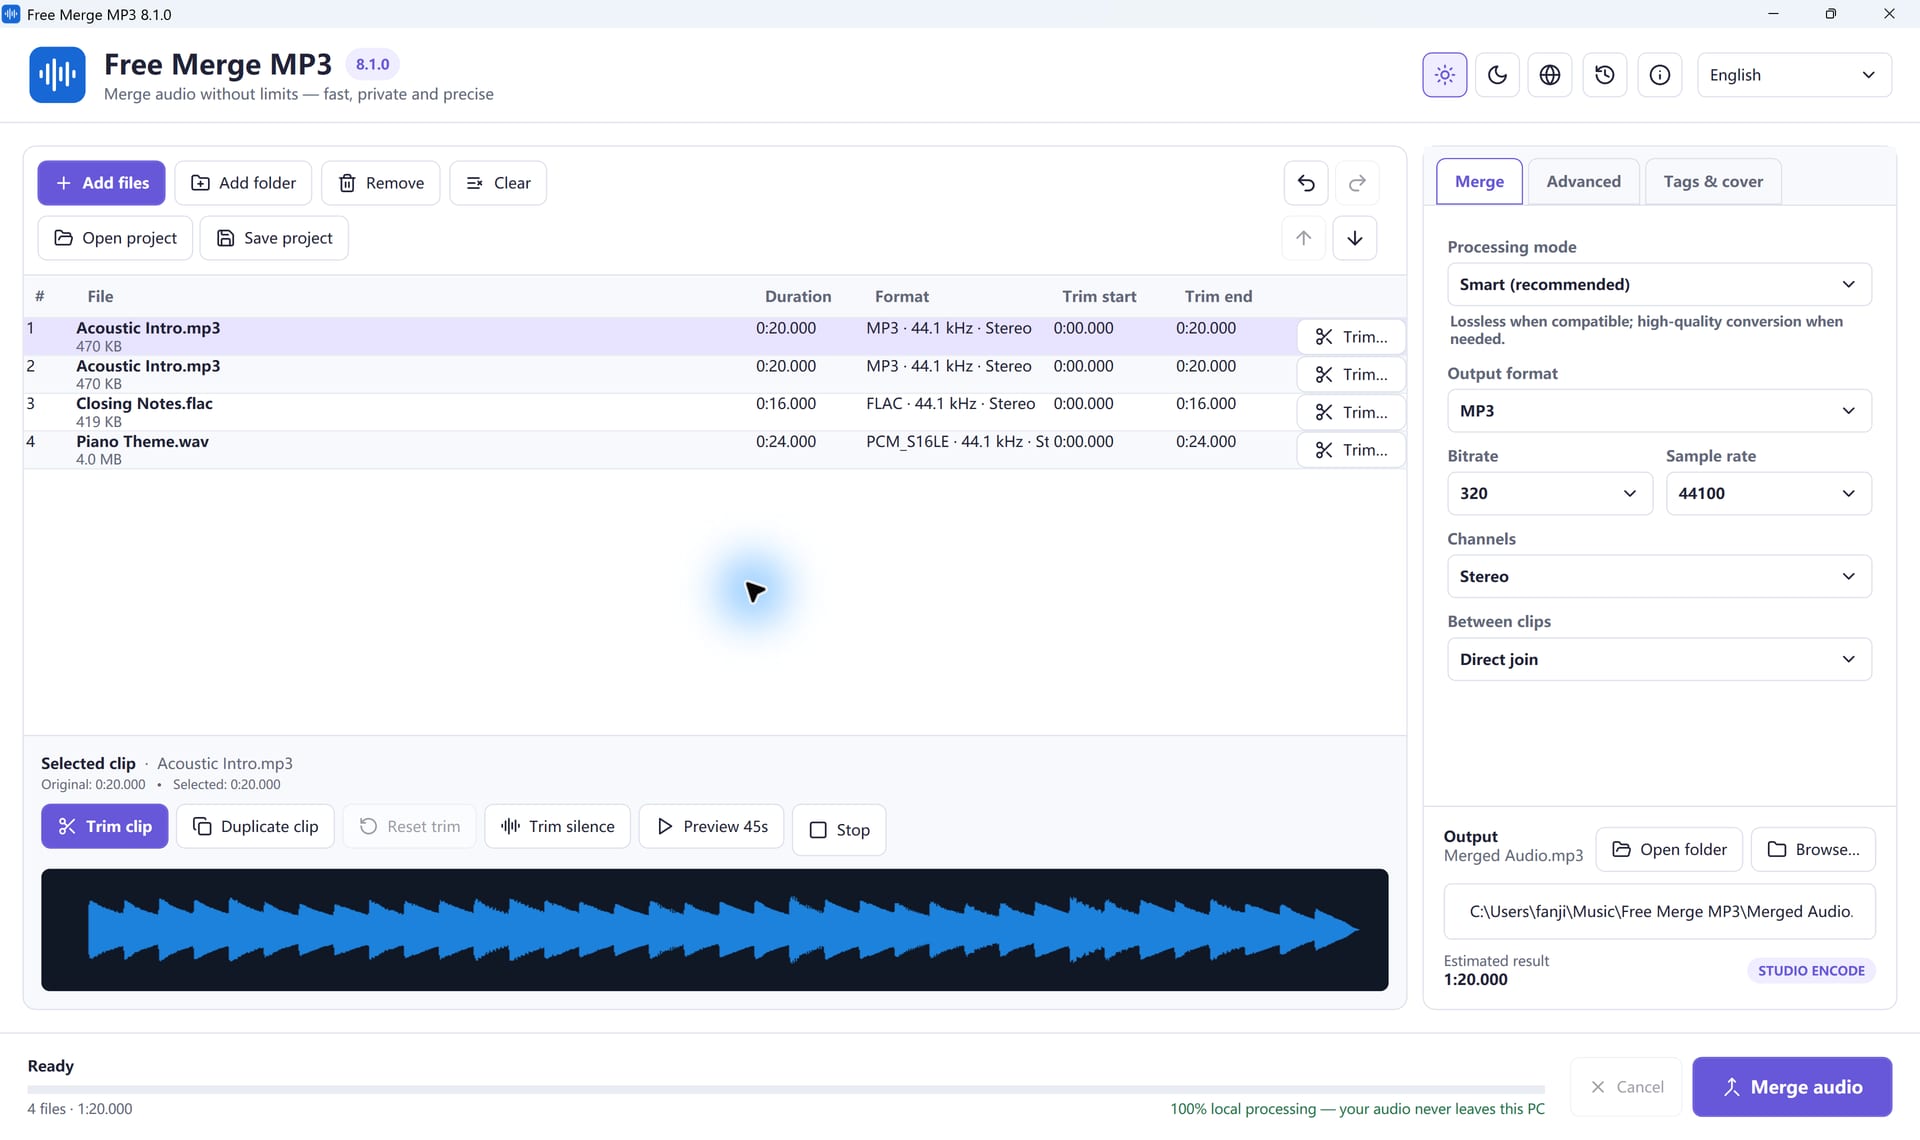Trim clip for Acoustic Intro.mp3 row 2
Viewport: 1920px width, 1140px height.
point(1351,375)
